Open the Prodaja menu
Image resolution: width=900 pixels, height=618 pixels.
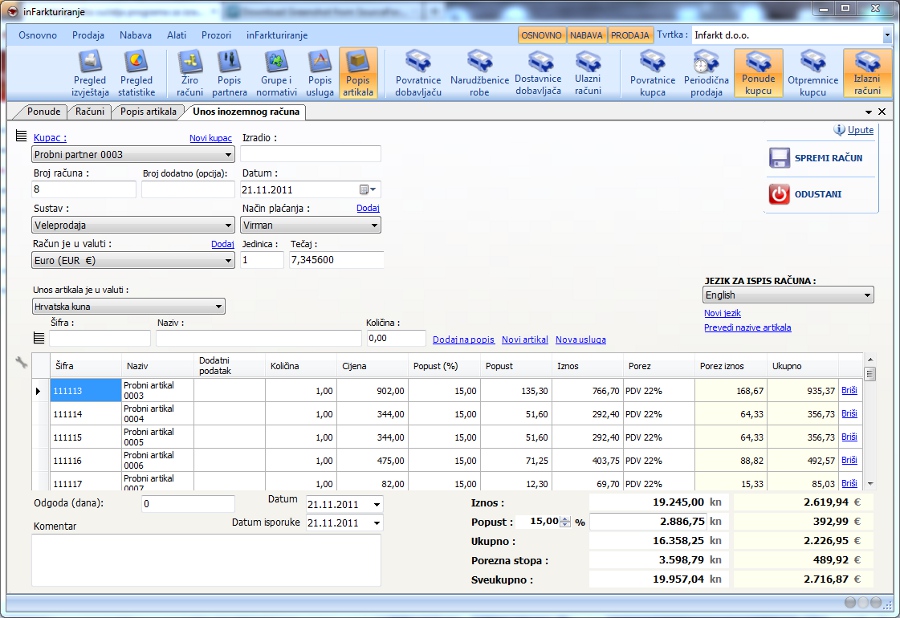coord(88,35)
